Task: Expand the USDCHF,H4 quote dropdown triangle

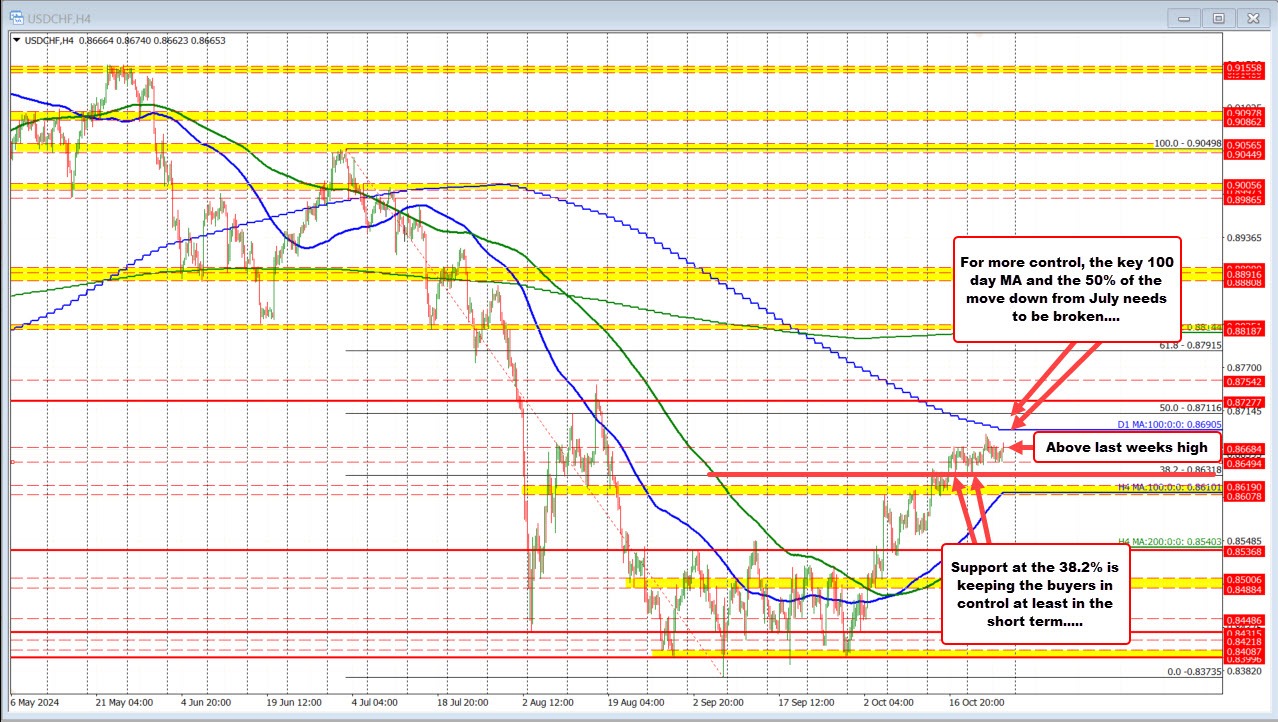Action: point(19,41)
